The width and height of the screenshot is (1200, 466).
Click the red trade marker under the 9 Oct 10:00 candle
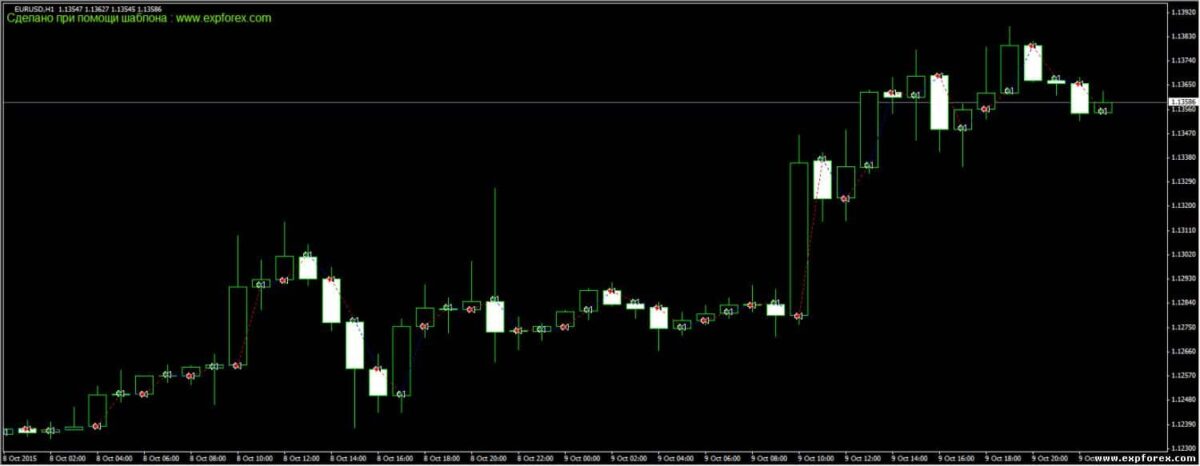[798, 316]
